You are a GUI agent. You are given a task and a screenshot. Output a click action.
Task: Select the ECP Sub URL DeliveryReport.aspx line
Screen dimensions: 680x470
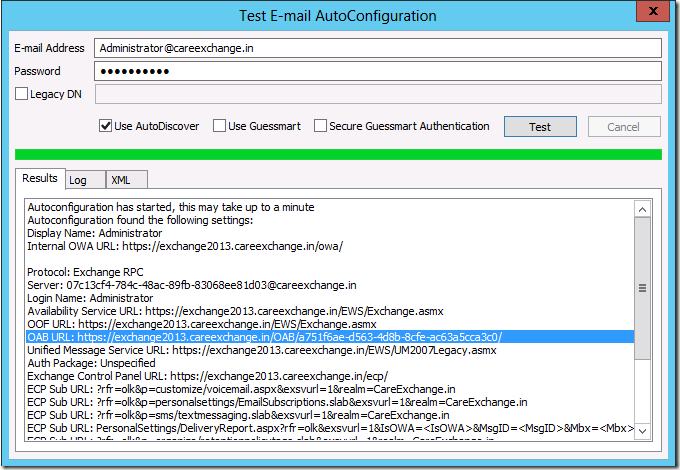click(x=330, y=428)
